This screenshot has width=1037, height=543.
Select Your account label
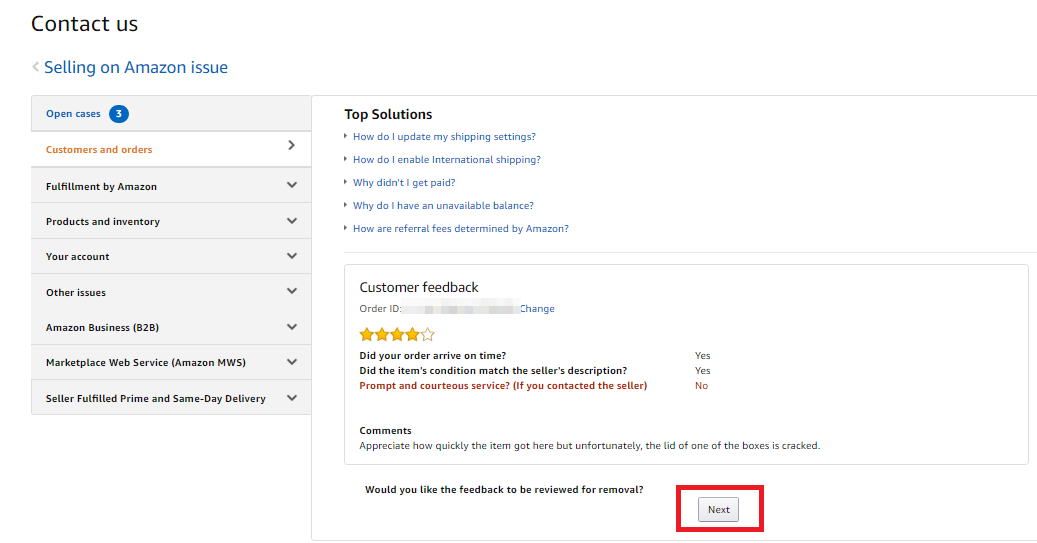[77, 257]
